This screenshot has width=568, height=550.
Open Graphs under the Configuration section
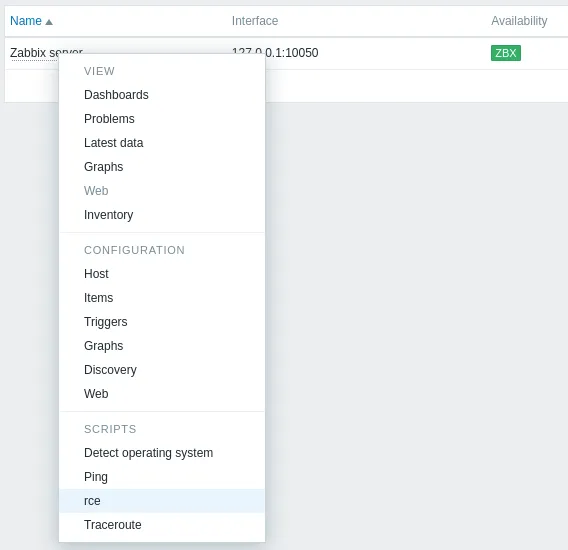coord(104,346)
